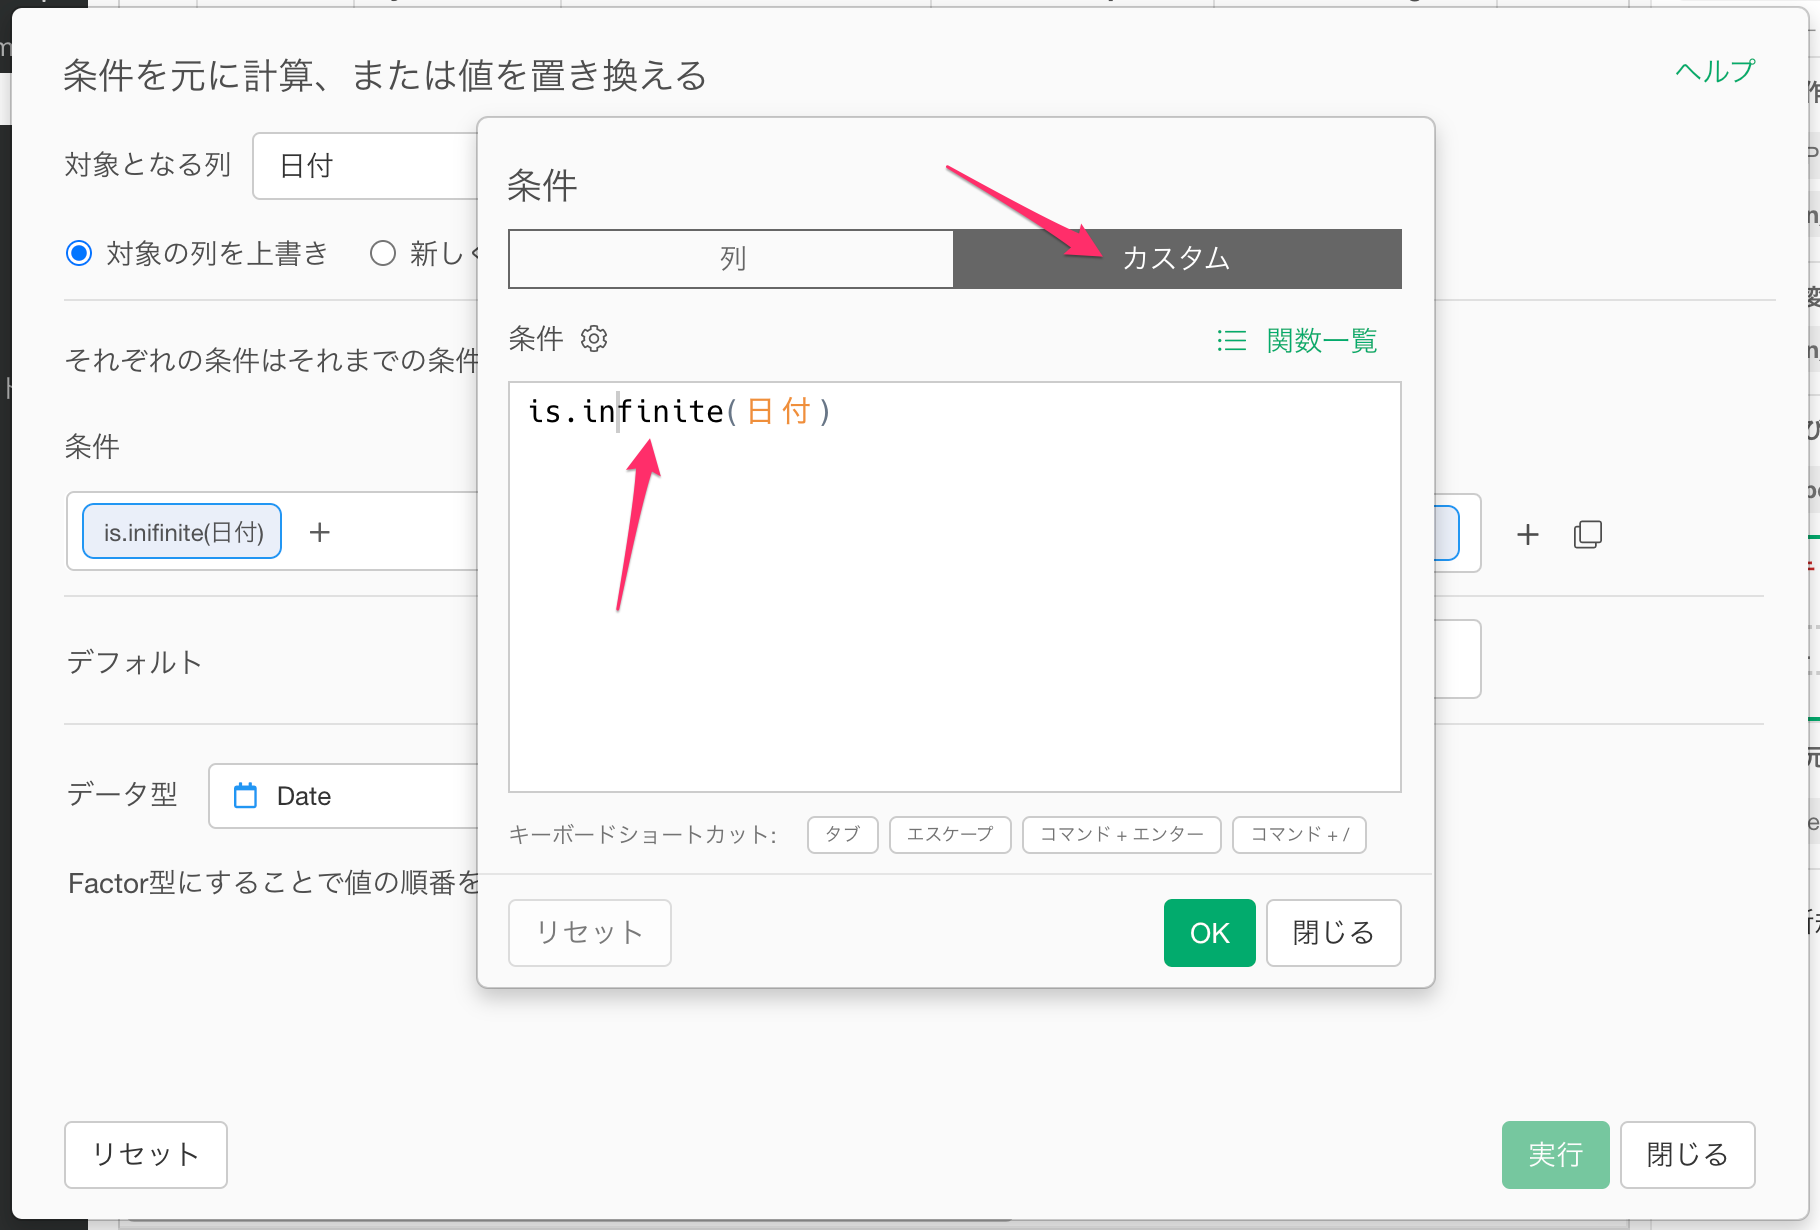Click the gear icon beside 条件 label

pyautogui.click(x=594, y=339)
